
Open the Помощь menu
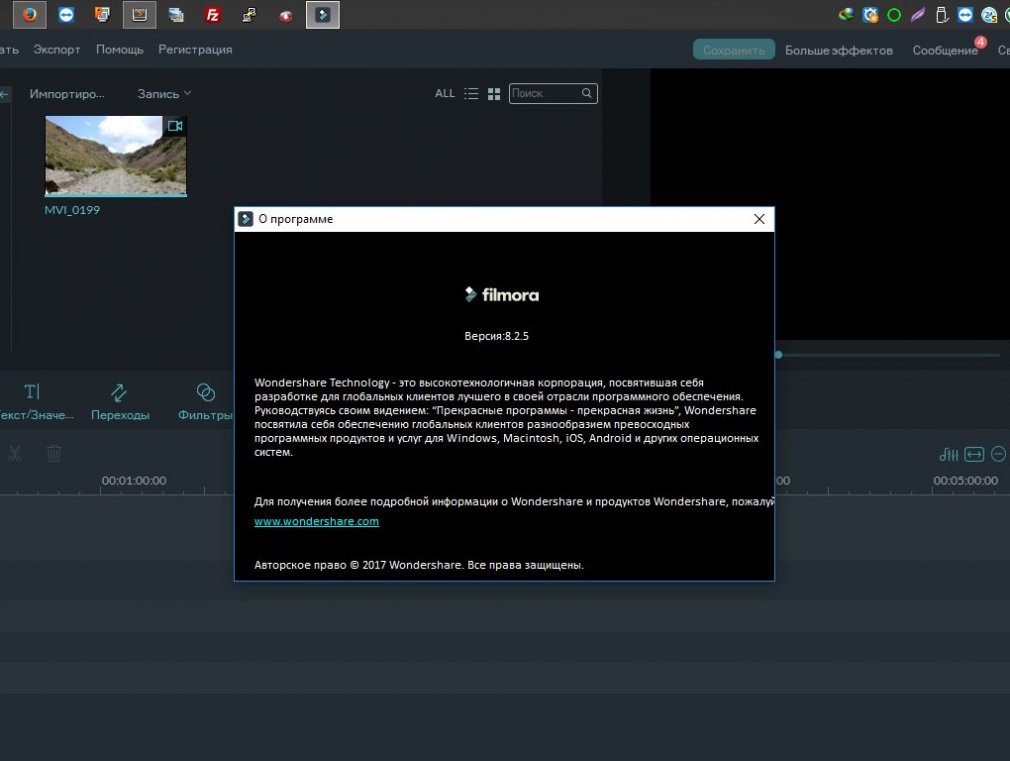[x=120, y=50]
